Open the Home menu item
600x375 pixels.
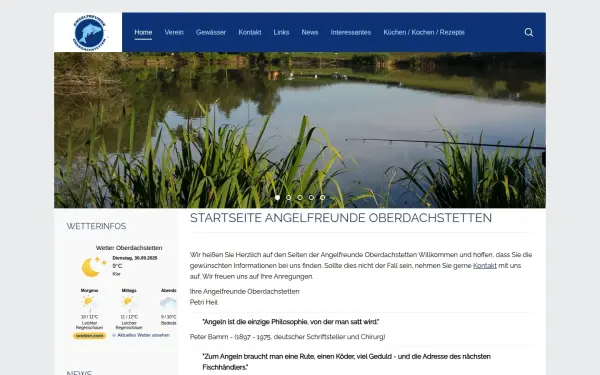(x=143, y=33)
